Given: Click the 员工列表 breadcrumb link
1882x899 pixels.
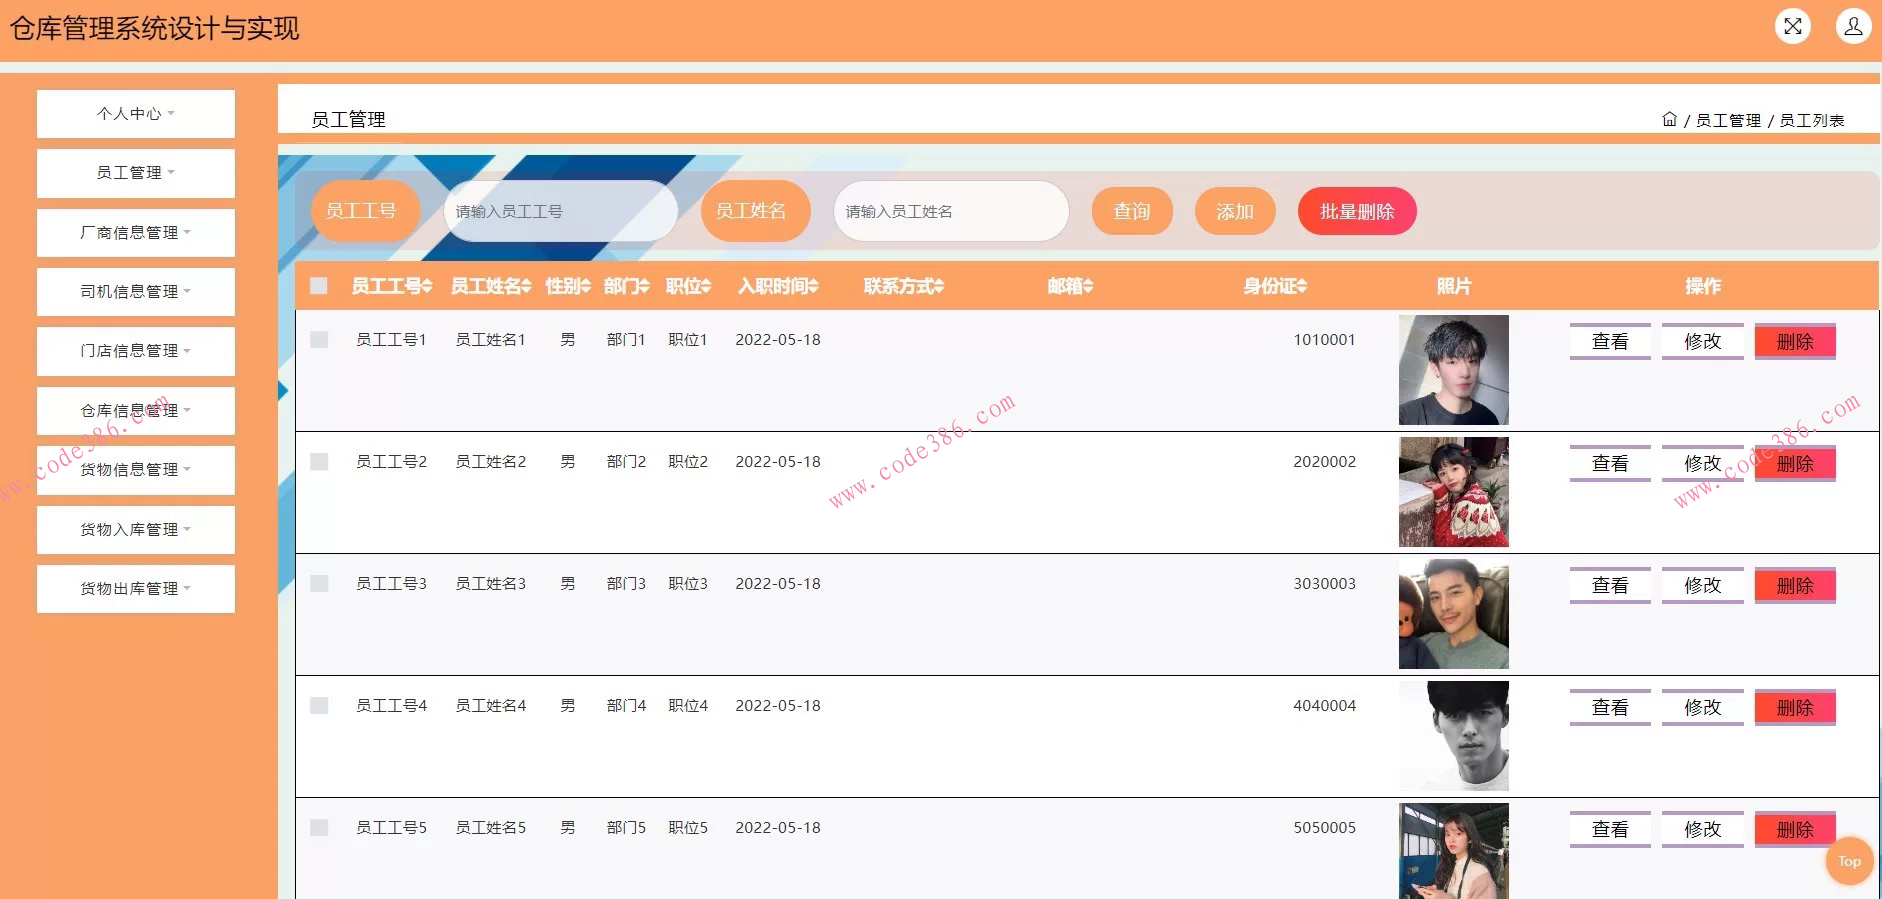Looking at the screenshot, I should pyautogui.click(x=1812, y=120).
